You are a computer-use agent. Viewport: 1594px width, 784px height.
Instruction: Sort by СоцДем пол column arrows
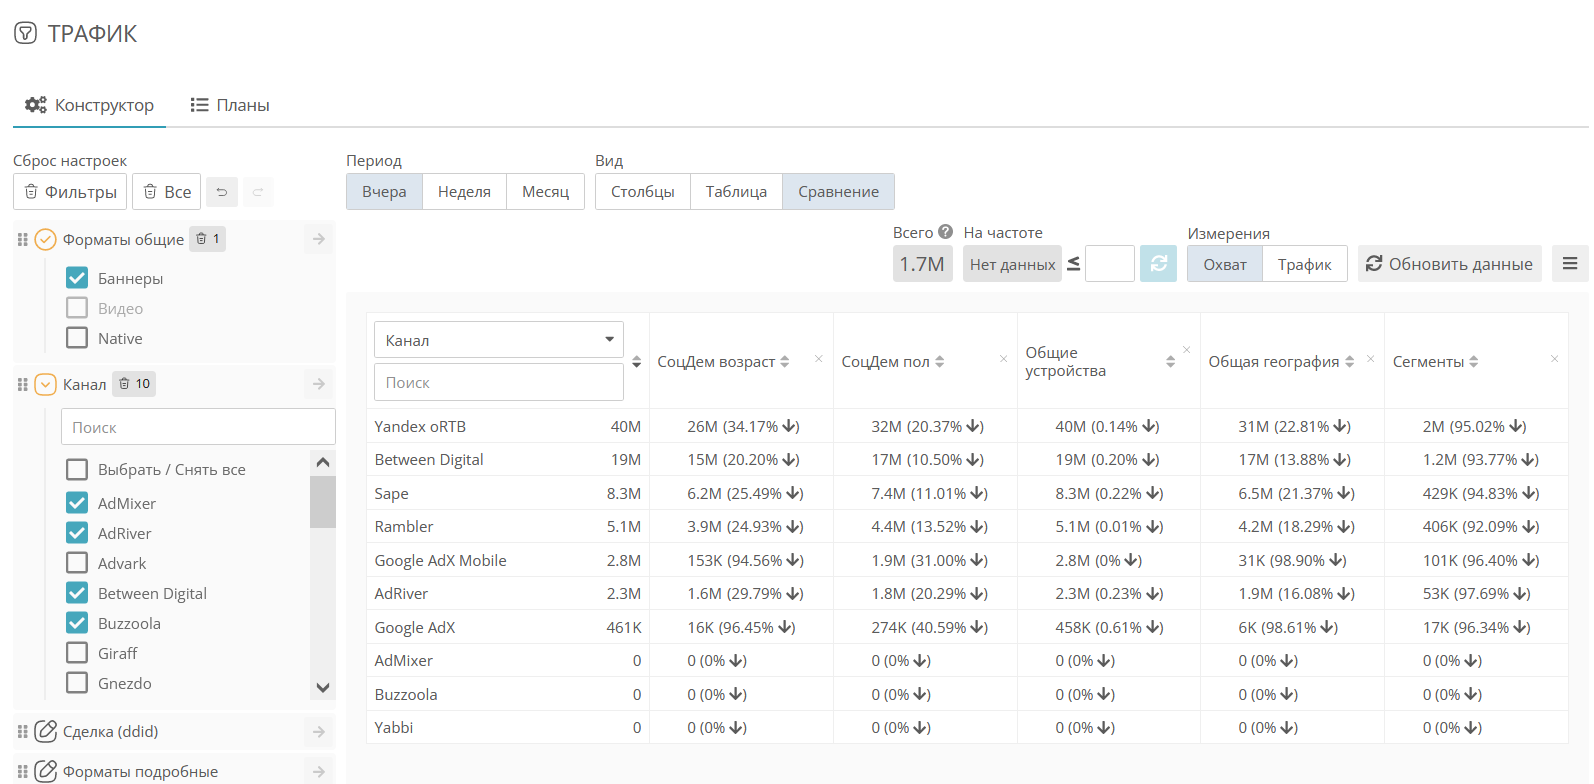(x=939, y=362)
